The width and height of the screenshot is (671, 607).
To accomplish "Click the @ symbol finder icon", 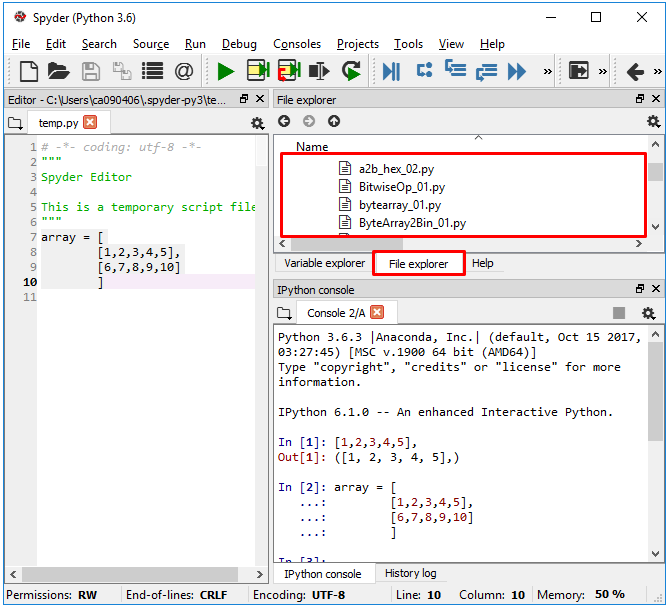I will point(184,71).
